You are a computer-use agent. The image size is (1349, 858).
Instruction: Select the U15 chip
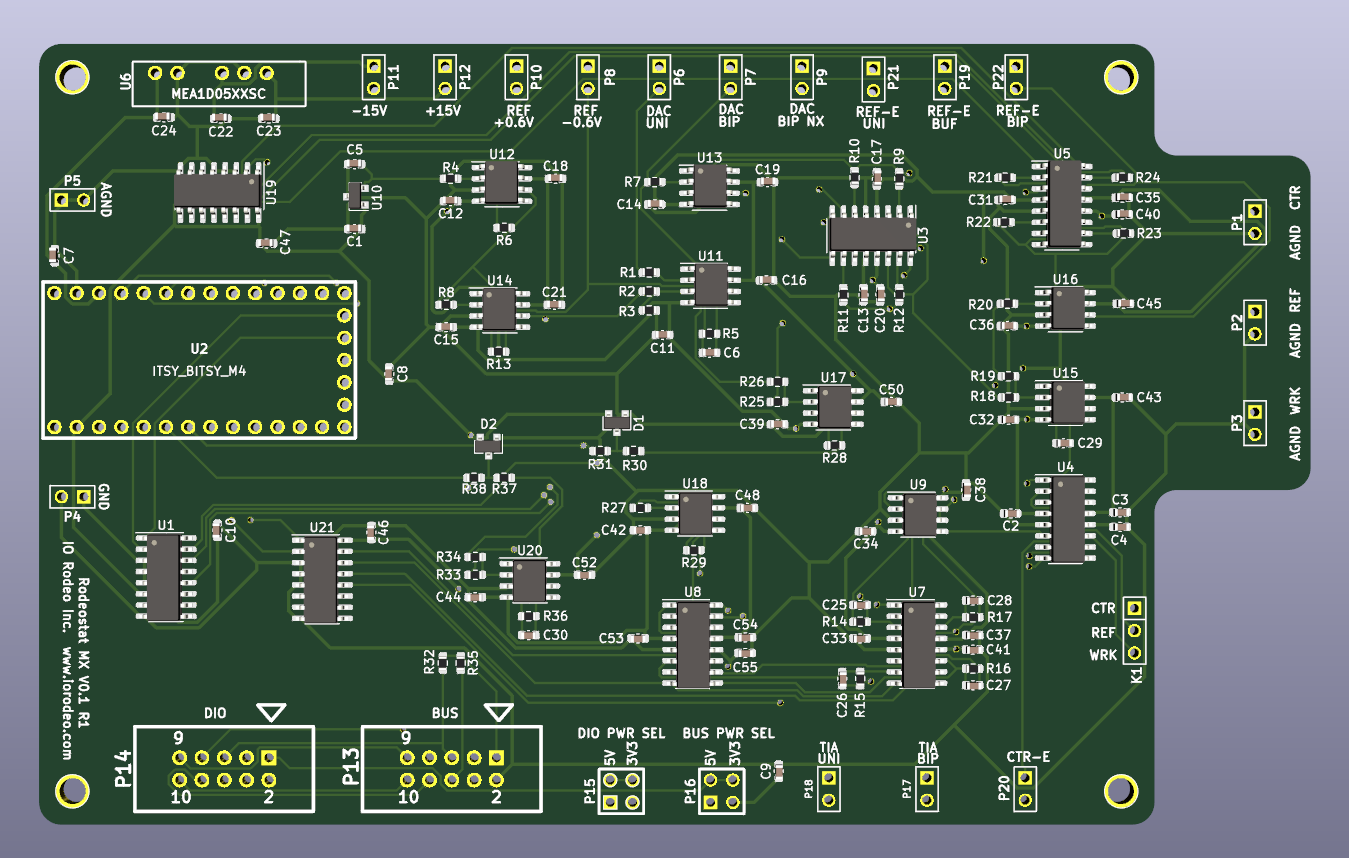coord(1066,402)
